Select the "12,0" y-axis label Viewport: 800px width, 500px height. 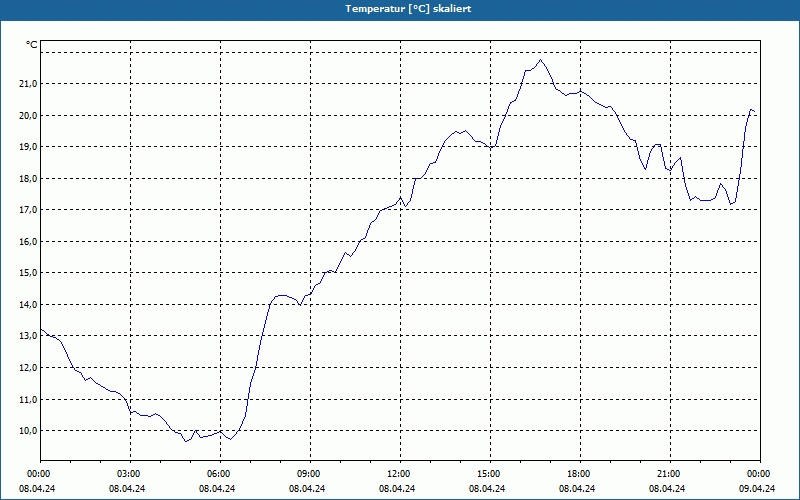(x=28, y=368)
